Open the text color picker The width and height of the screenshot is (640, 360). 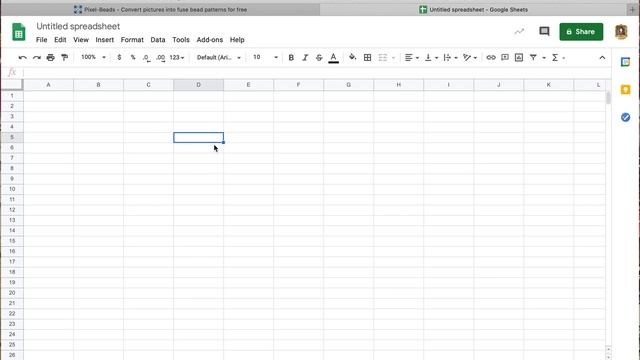(333, 58)
